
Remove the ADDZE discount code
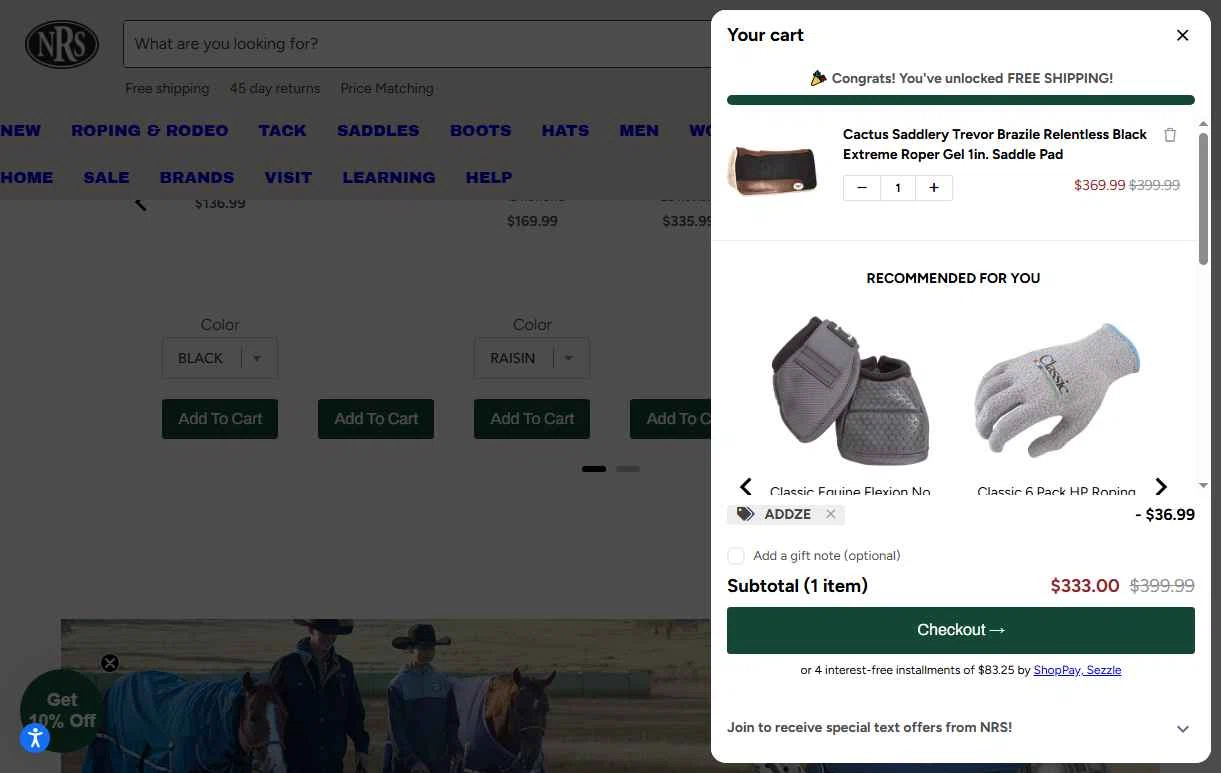tap(830, 514)
